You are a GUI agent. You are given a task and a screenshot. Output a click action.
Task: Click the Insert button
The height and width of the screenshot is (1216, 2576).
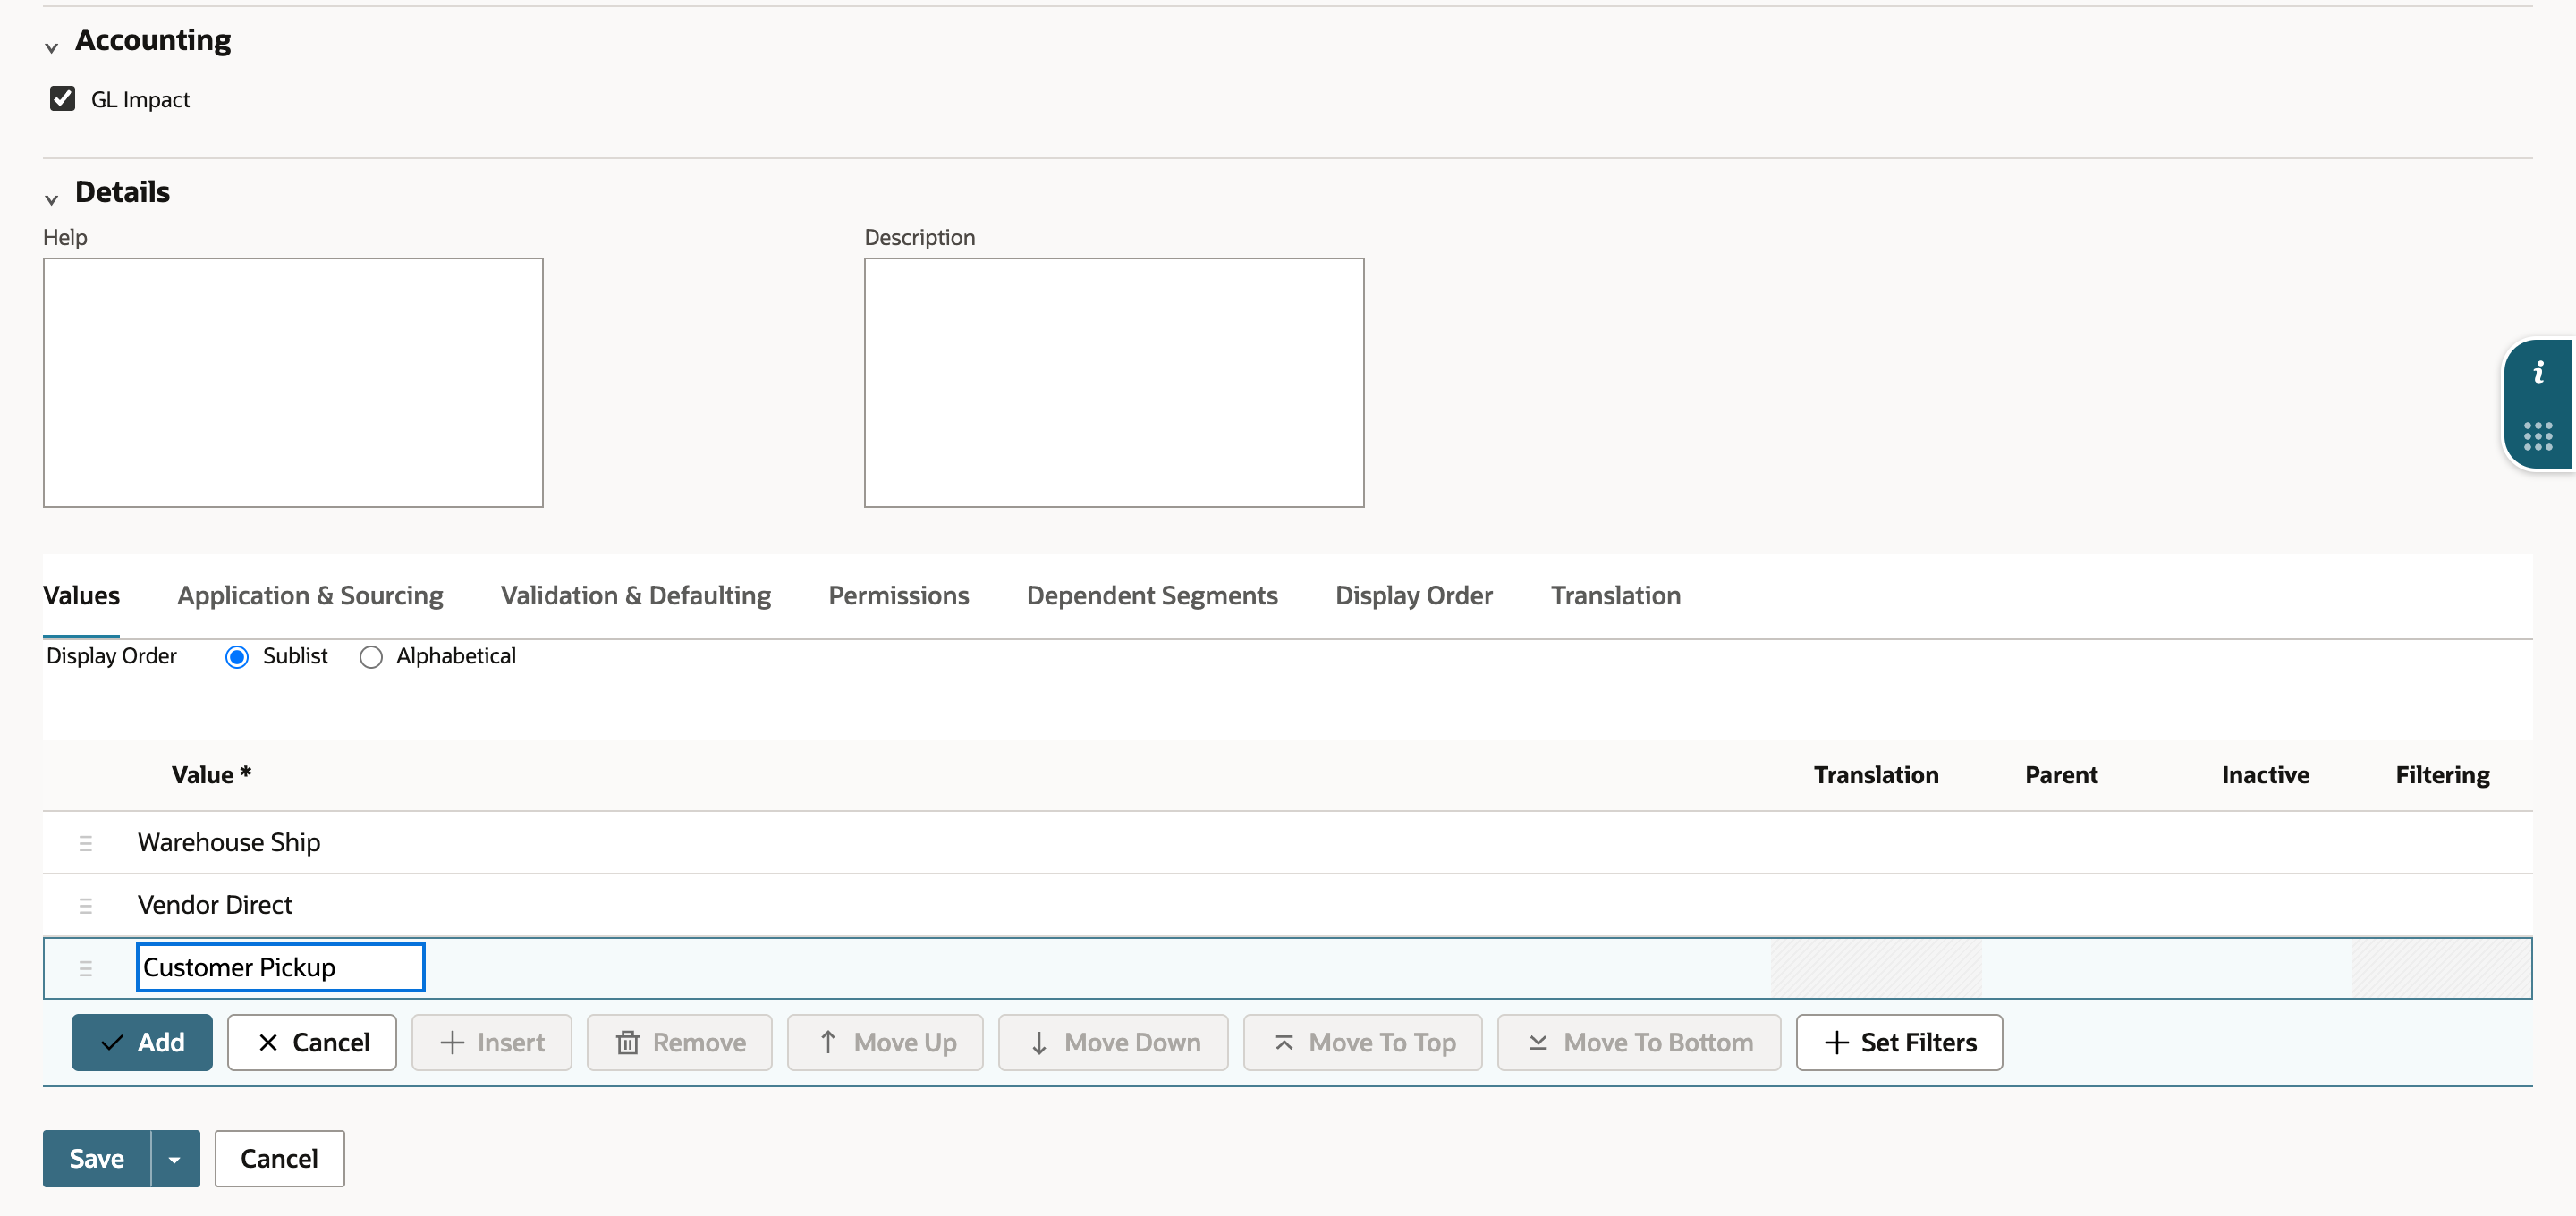(492, 1043)
